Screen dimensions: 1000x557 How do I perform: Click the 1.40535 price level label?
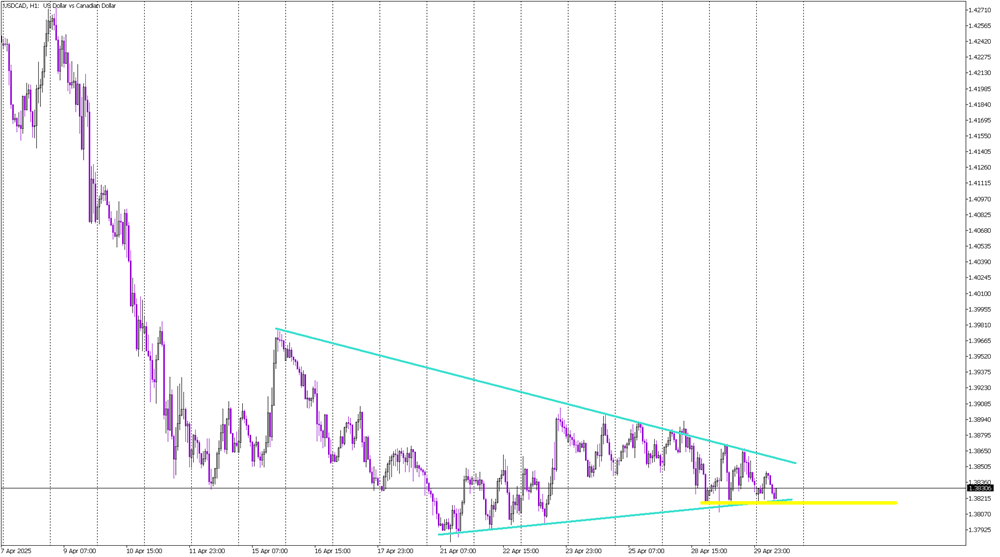click(x=980, y=246)
